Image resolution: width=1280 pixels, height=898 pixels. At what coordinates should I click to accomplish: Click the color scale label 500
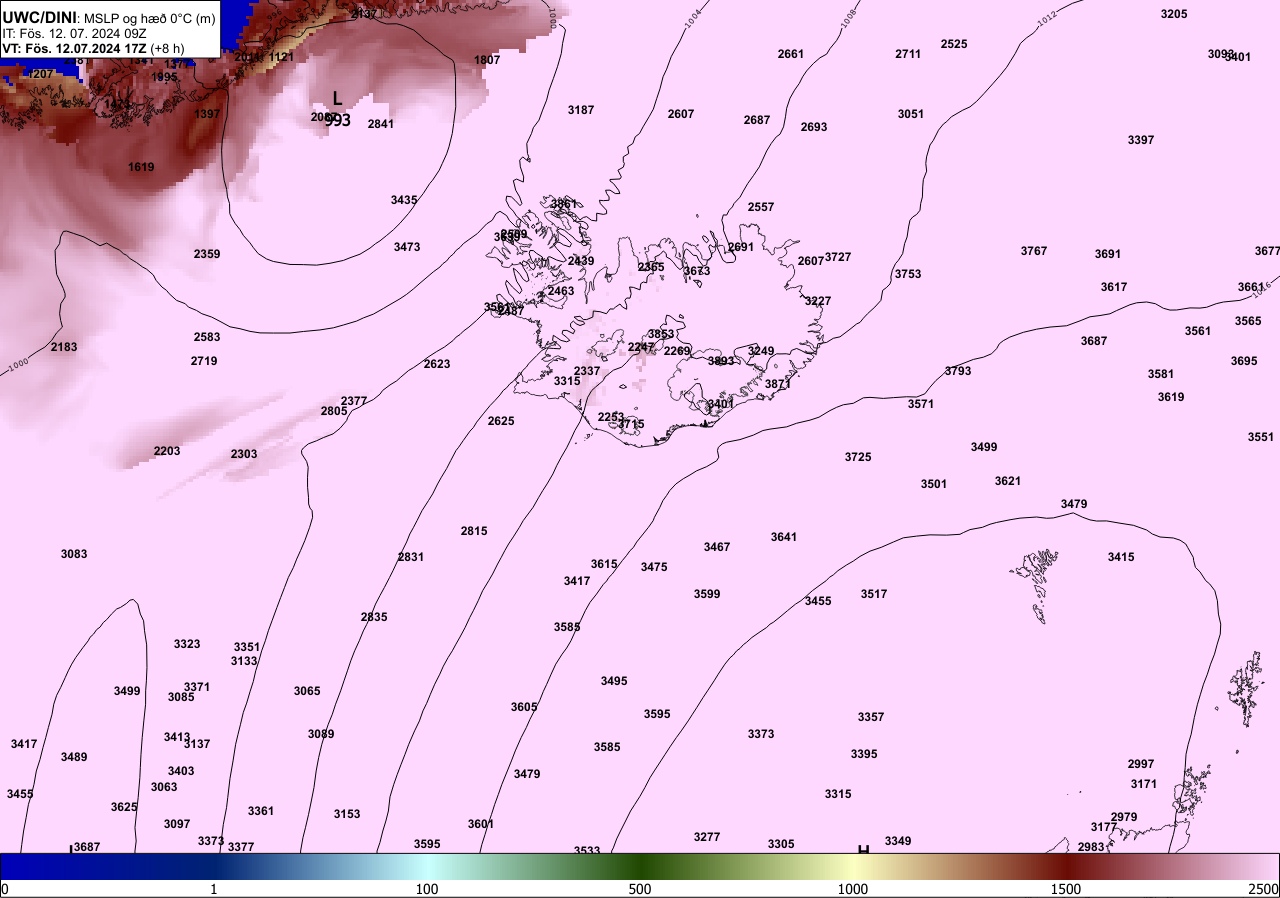point(640,889)
